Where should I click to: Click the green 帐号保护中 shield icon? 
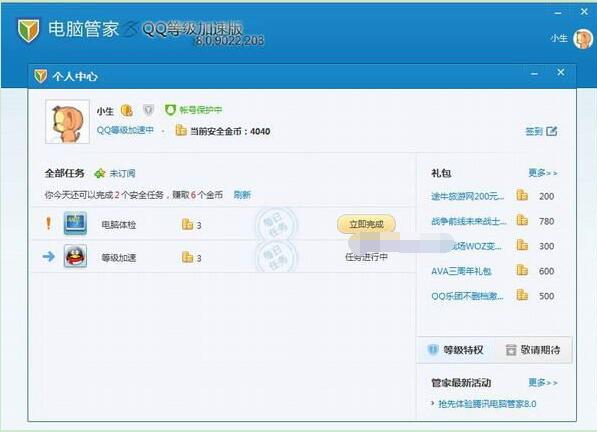click(170, 110)
